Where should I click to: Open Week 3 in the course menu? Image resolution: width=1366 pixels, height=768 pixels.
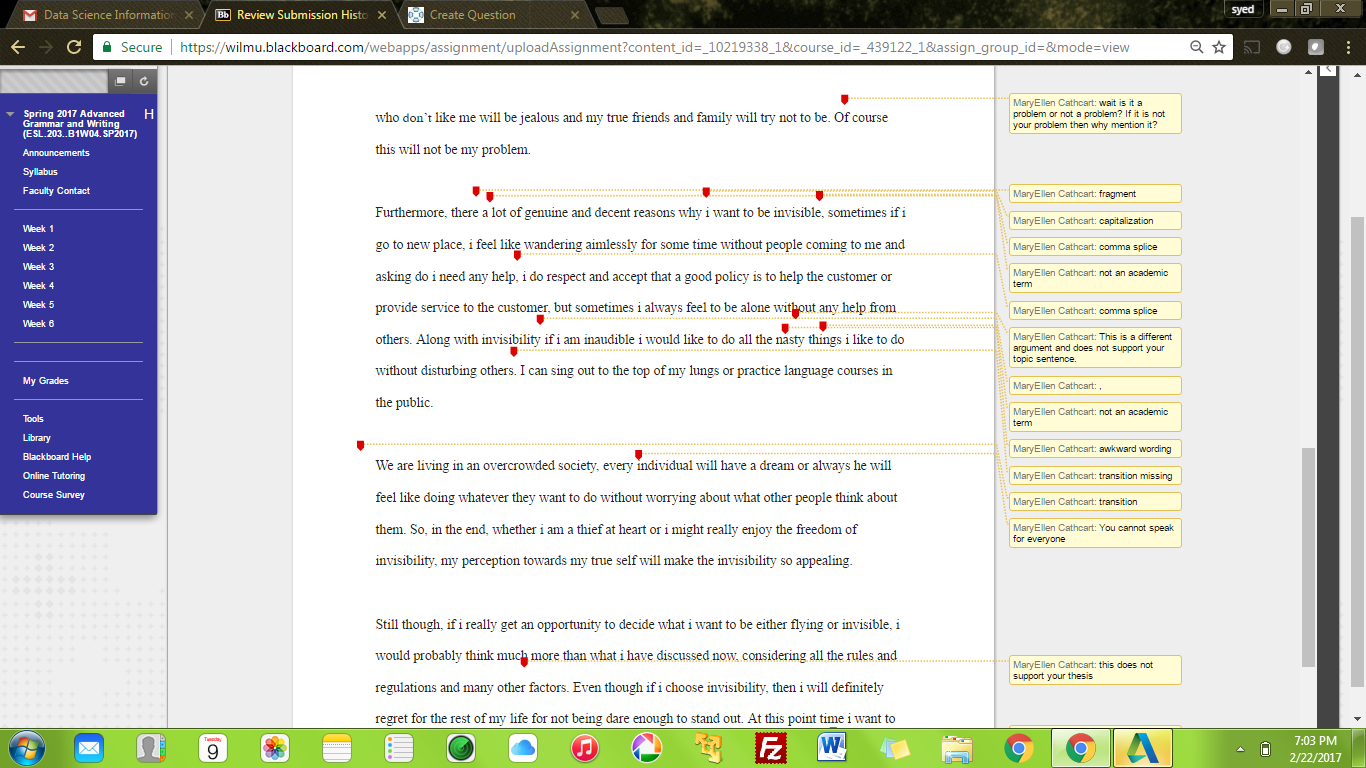[x=38, y=267]
